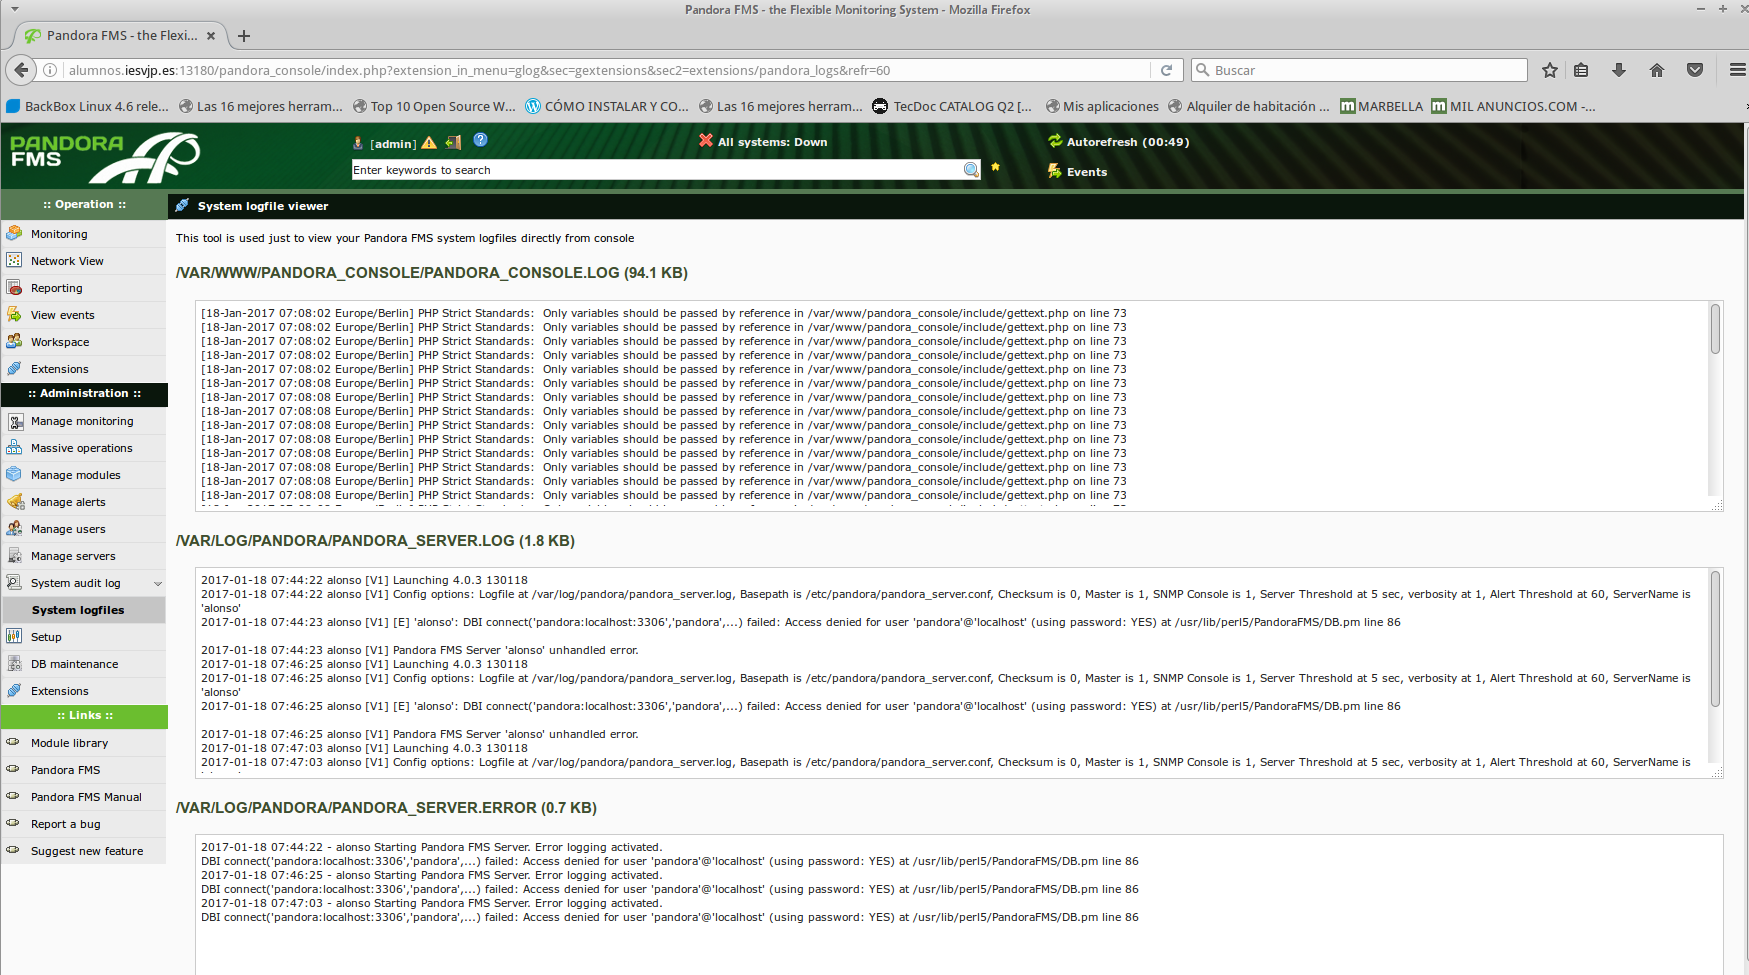Open Monitoring in the Operation menu
The width and height of the screenshot is (1749, 975).
click(x=59, y=234)
